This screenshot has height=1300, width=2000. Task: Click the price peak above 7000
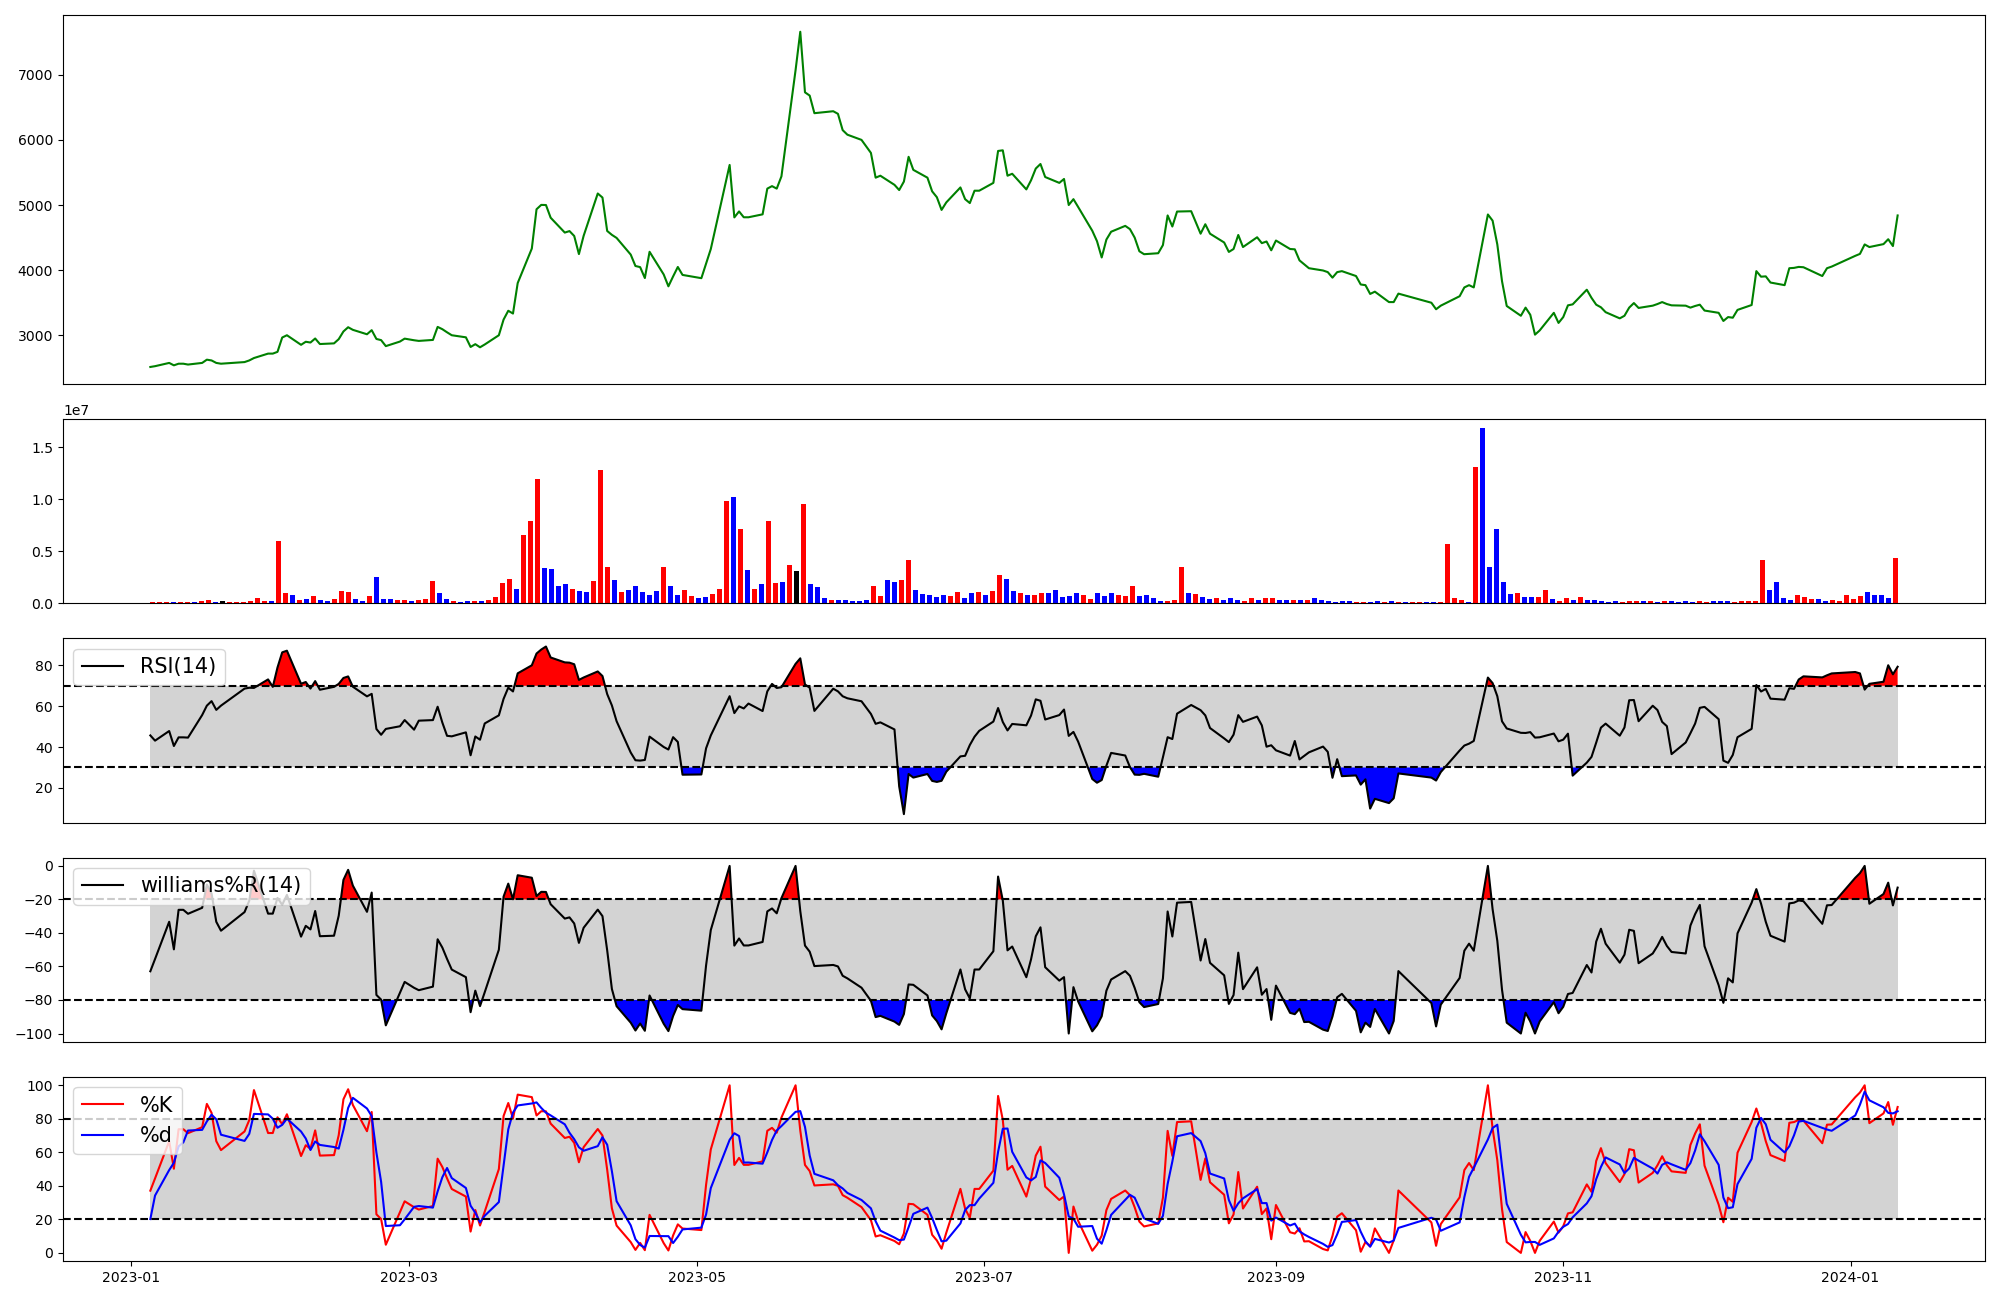[800, 32]
